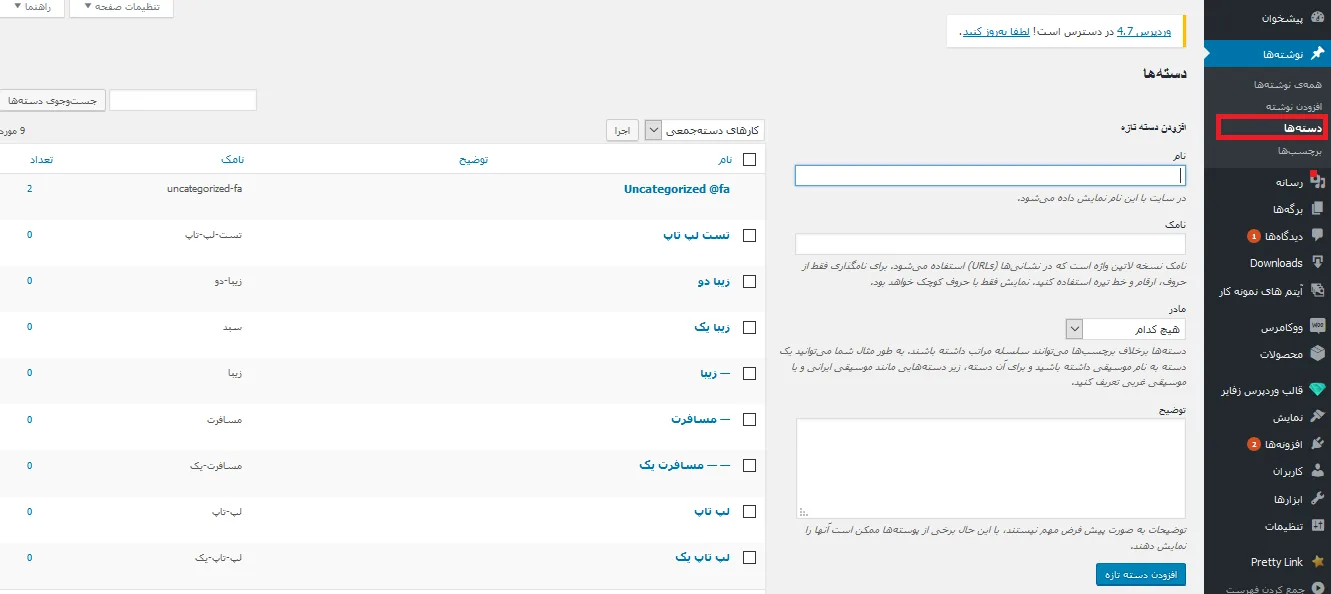Click the پیشخوان dashboard gauge icon

click(x=1317, y=18)
